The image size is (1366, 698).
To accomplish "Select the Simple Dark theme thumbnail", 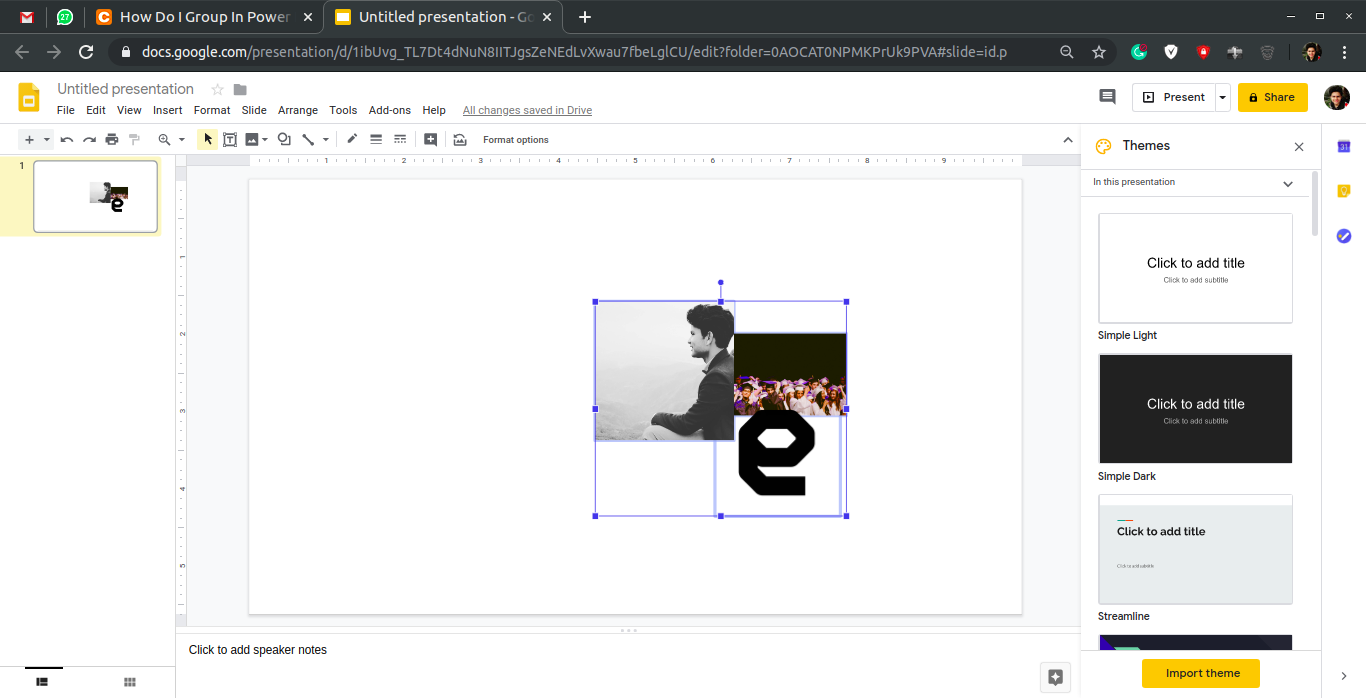I will (1195, 409).
